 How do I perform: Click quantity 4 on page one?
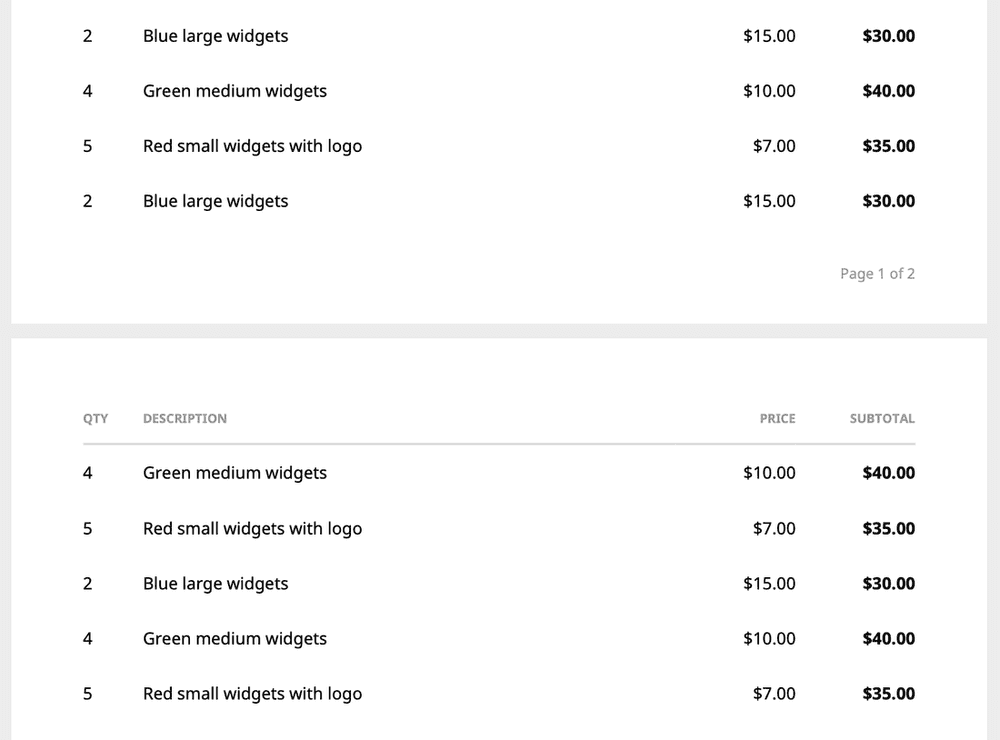coord(87,91)
